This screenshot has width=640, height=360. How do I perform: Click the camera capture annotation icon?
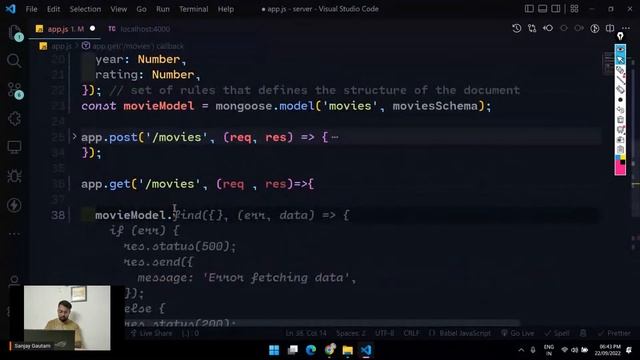coord(620,140)
